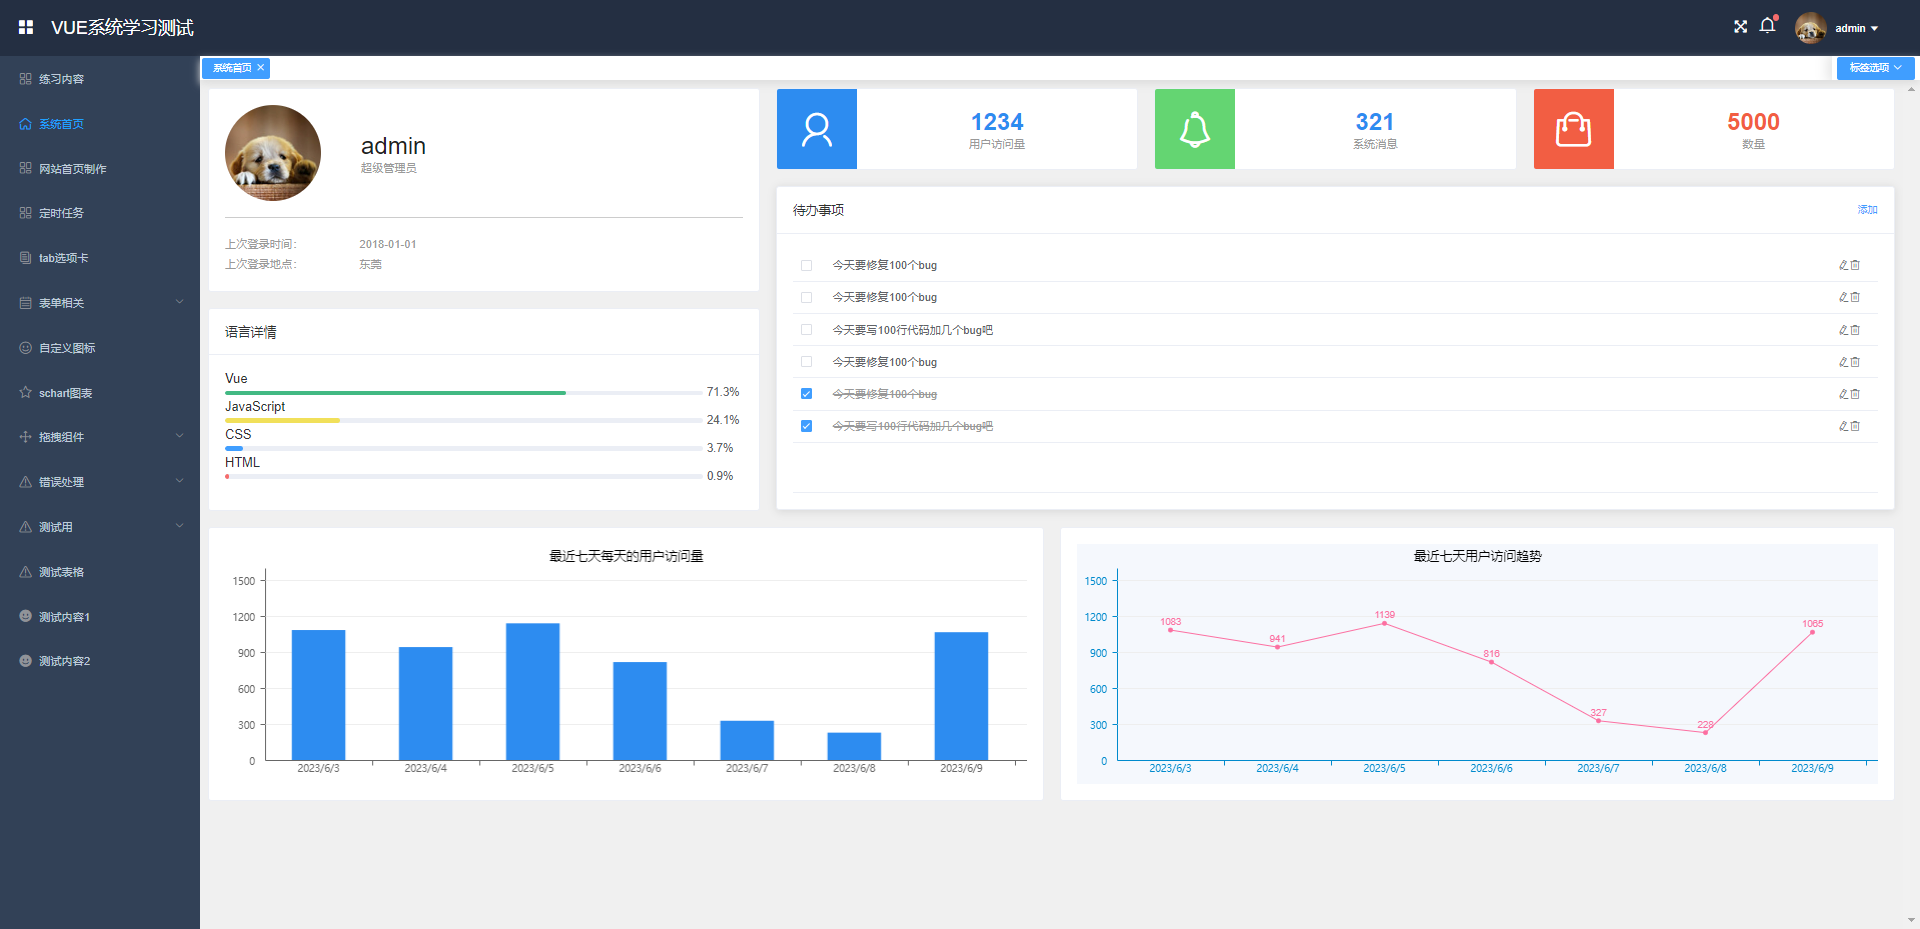Open the admin user dropdown
Viewport: 1920px width, 929px height.
coord(1857,28)
